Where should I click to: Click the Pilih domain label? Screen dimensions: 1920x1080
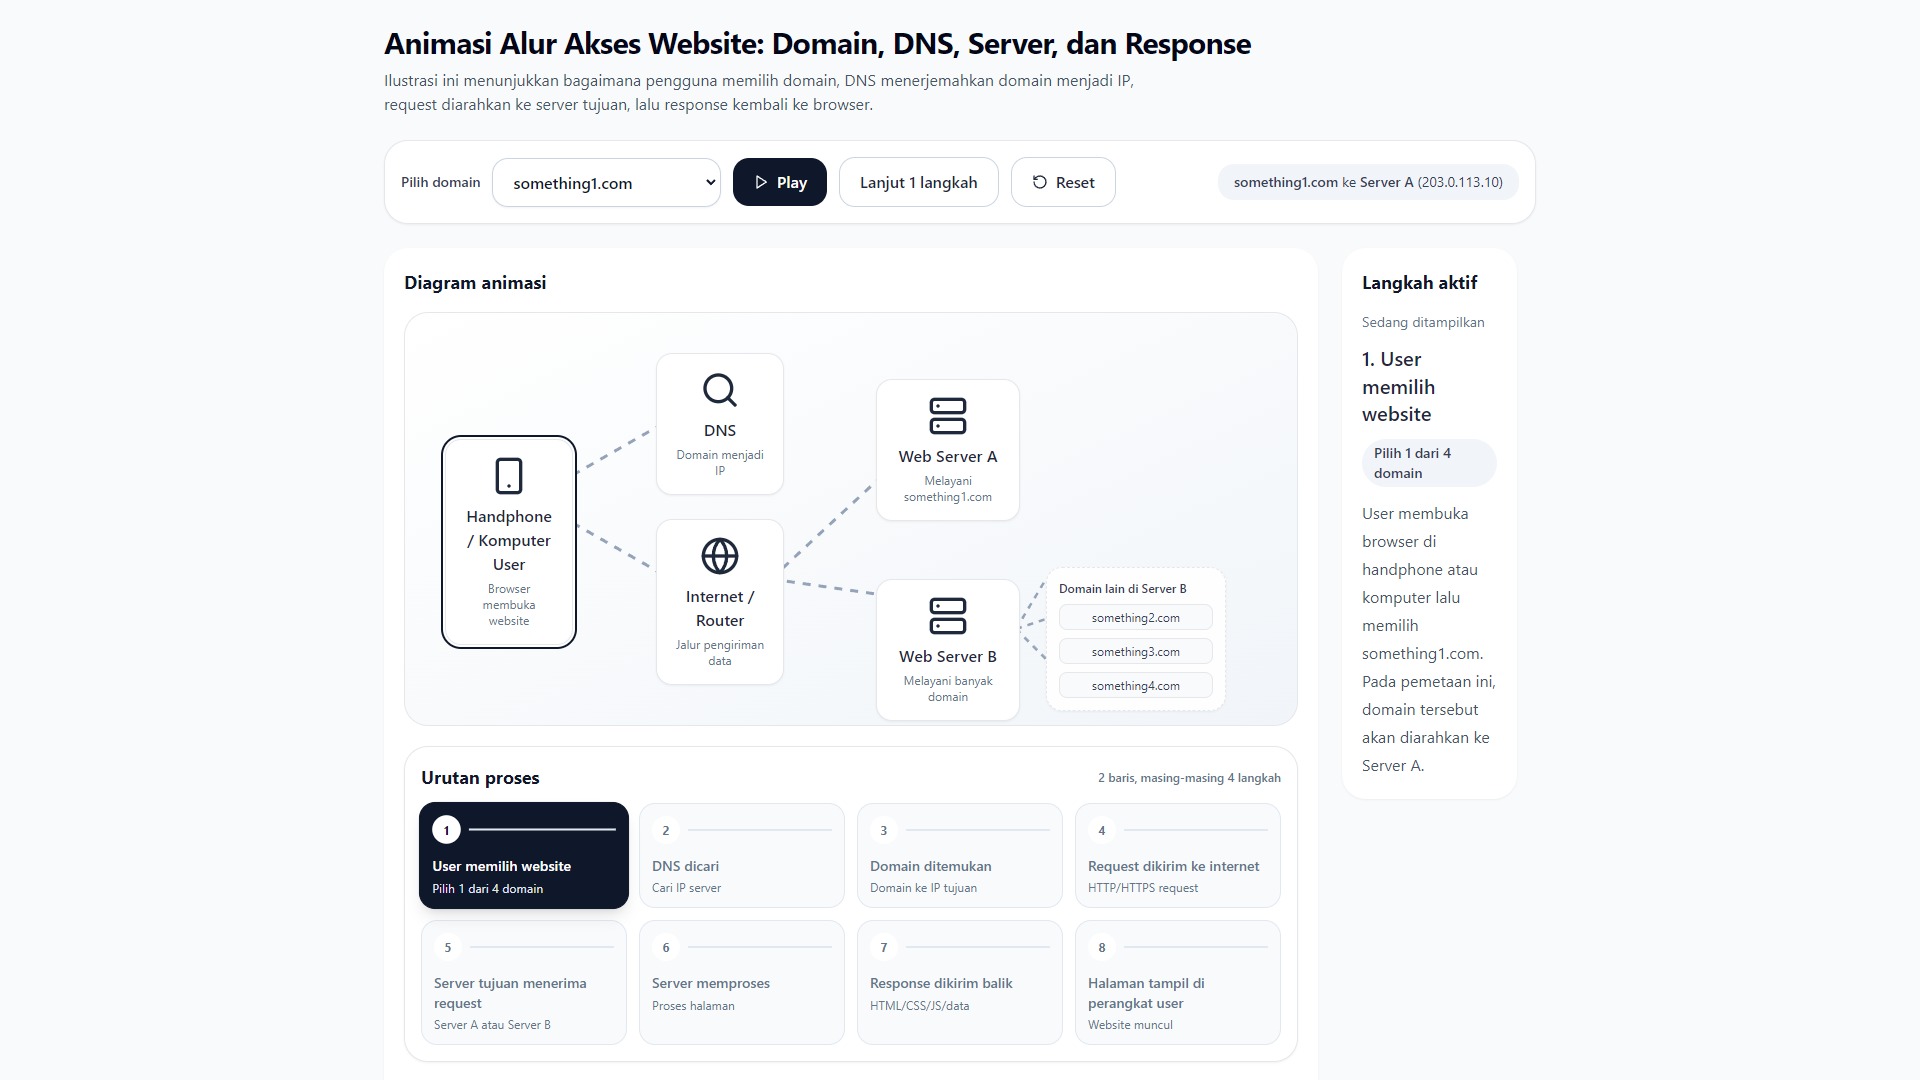440,182
